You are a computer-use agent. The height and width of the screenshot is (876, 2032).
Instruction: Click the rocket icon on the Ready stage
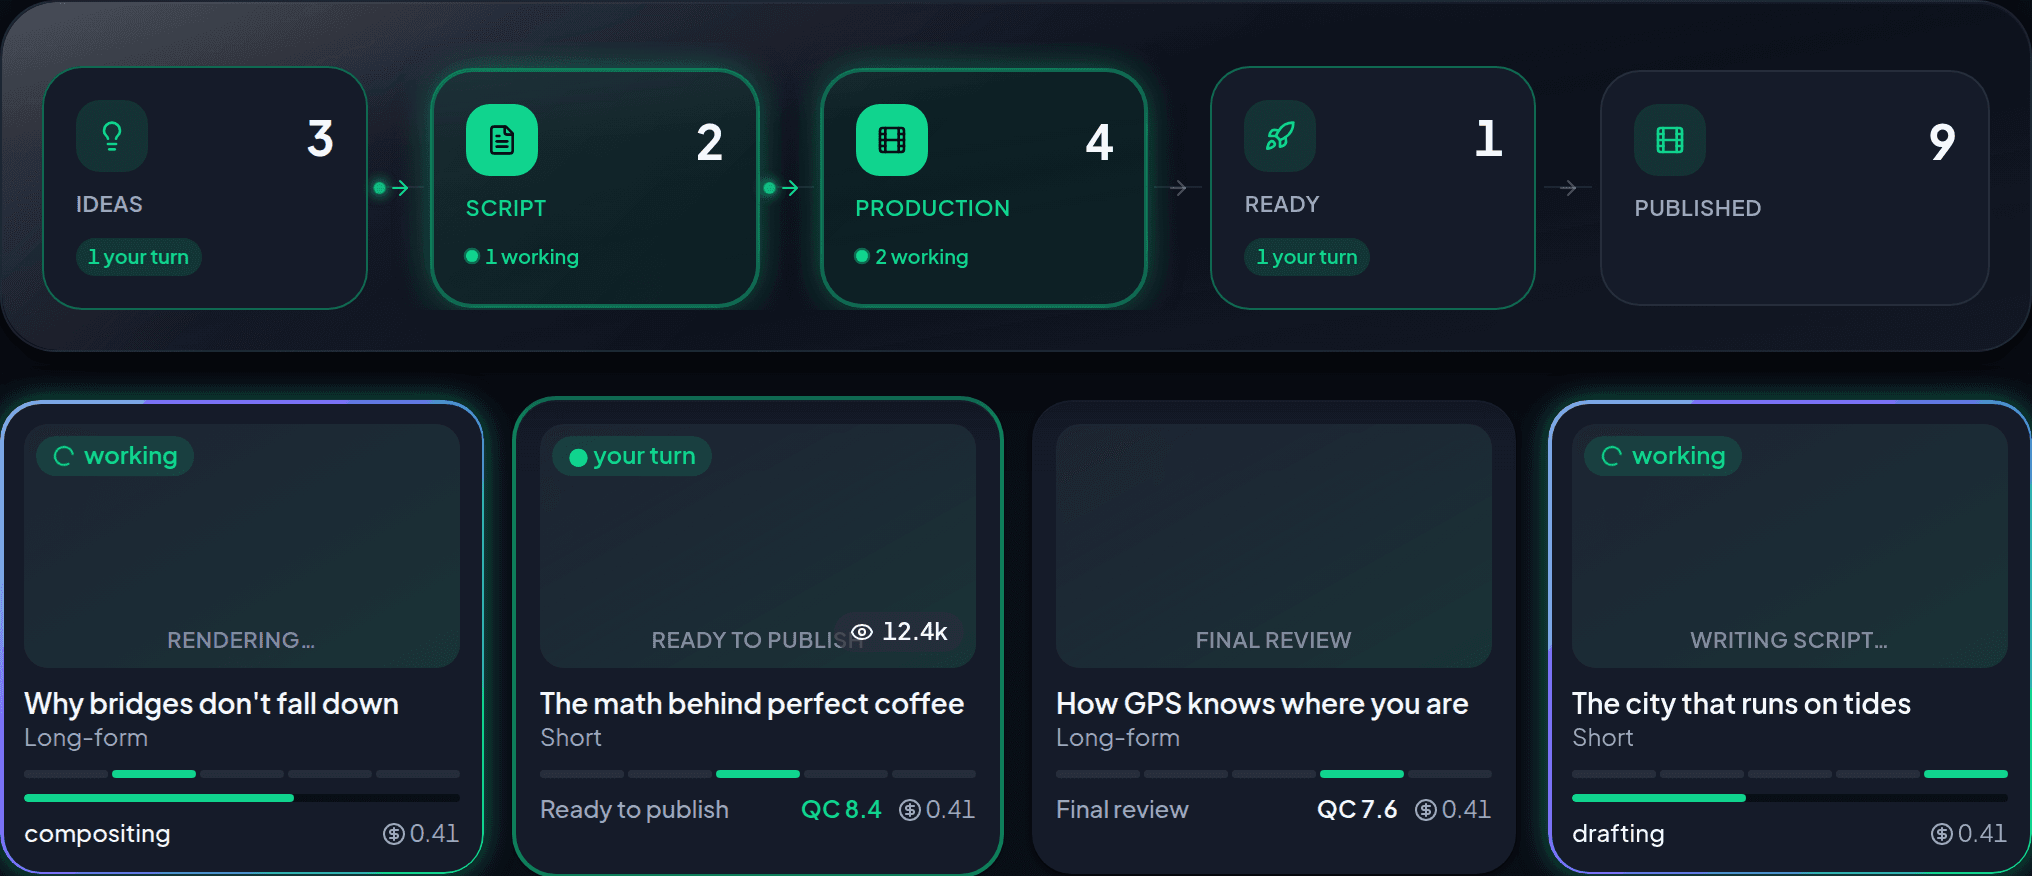[1280, 136]
